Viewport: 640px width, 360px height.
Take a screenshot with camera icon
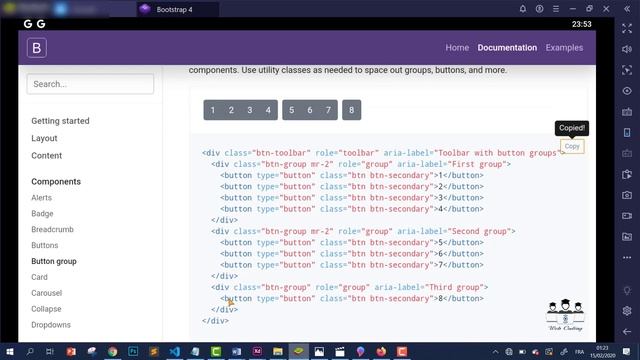[627, 195]
